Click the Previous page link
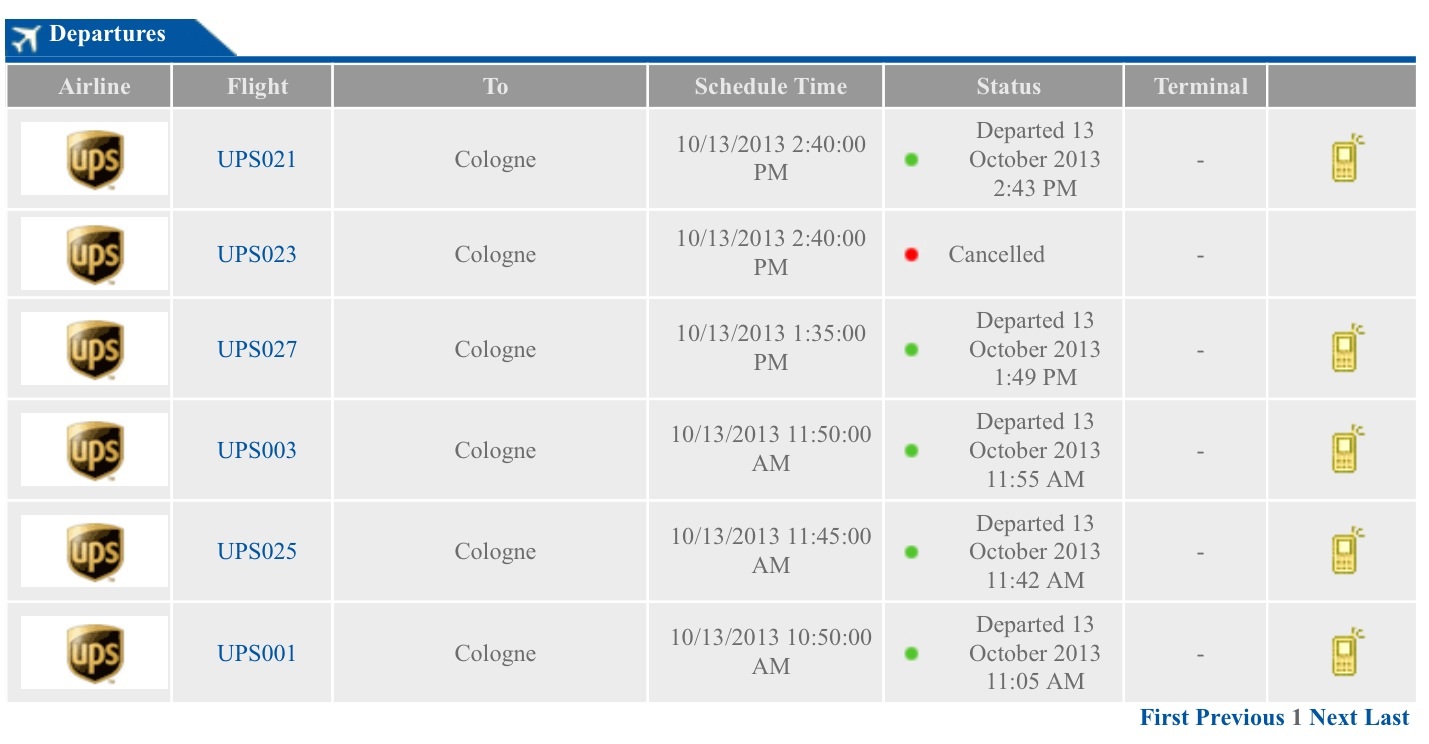Image resolution: width=1429 pixels, height=744 pixels. (x=1240, y=717)
